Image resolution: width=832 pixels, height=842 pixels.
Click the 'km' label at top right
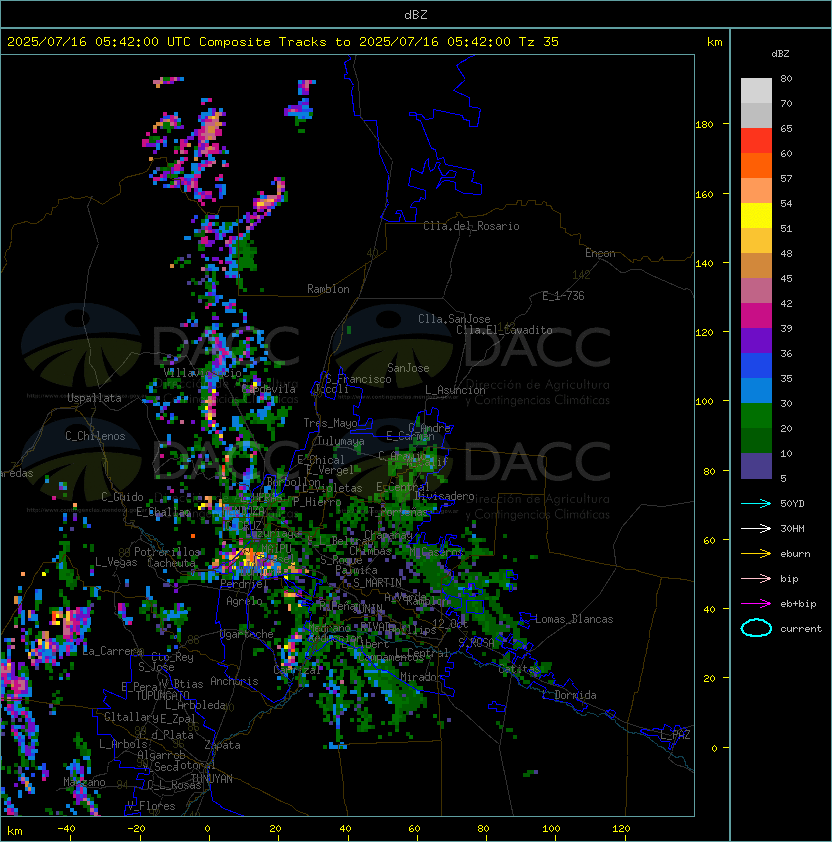(714, 42)
